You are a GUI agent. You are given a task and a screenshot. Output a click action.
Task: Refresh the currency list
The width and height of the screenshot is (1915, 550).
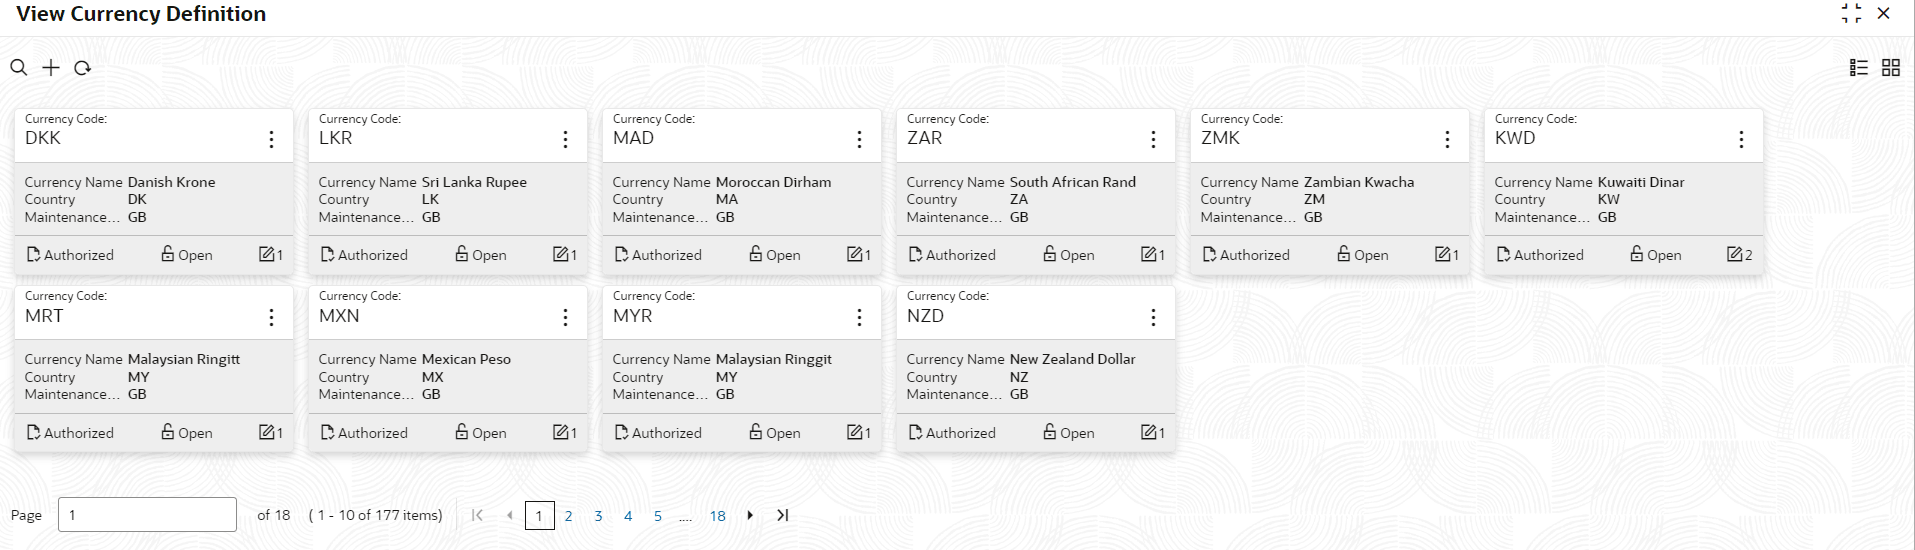(83, 68)
